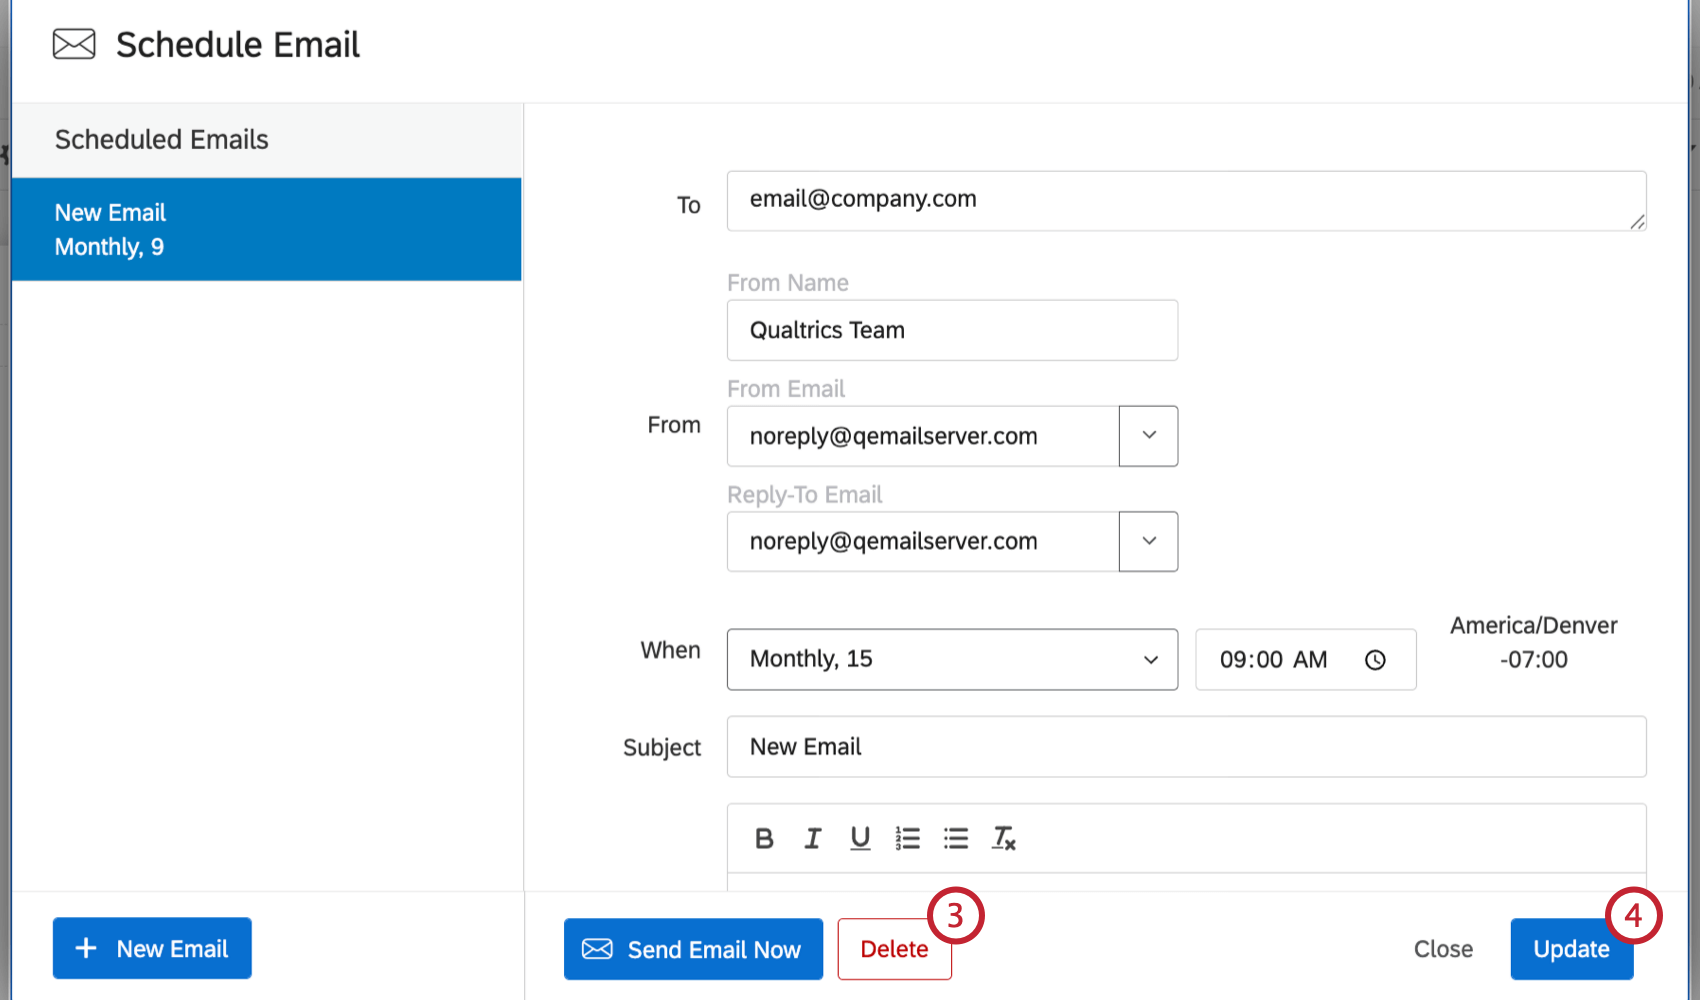This screenshot has height=1000, width=1700.
Task: Open the From Email dropdown
Action: [1147, 436]
